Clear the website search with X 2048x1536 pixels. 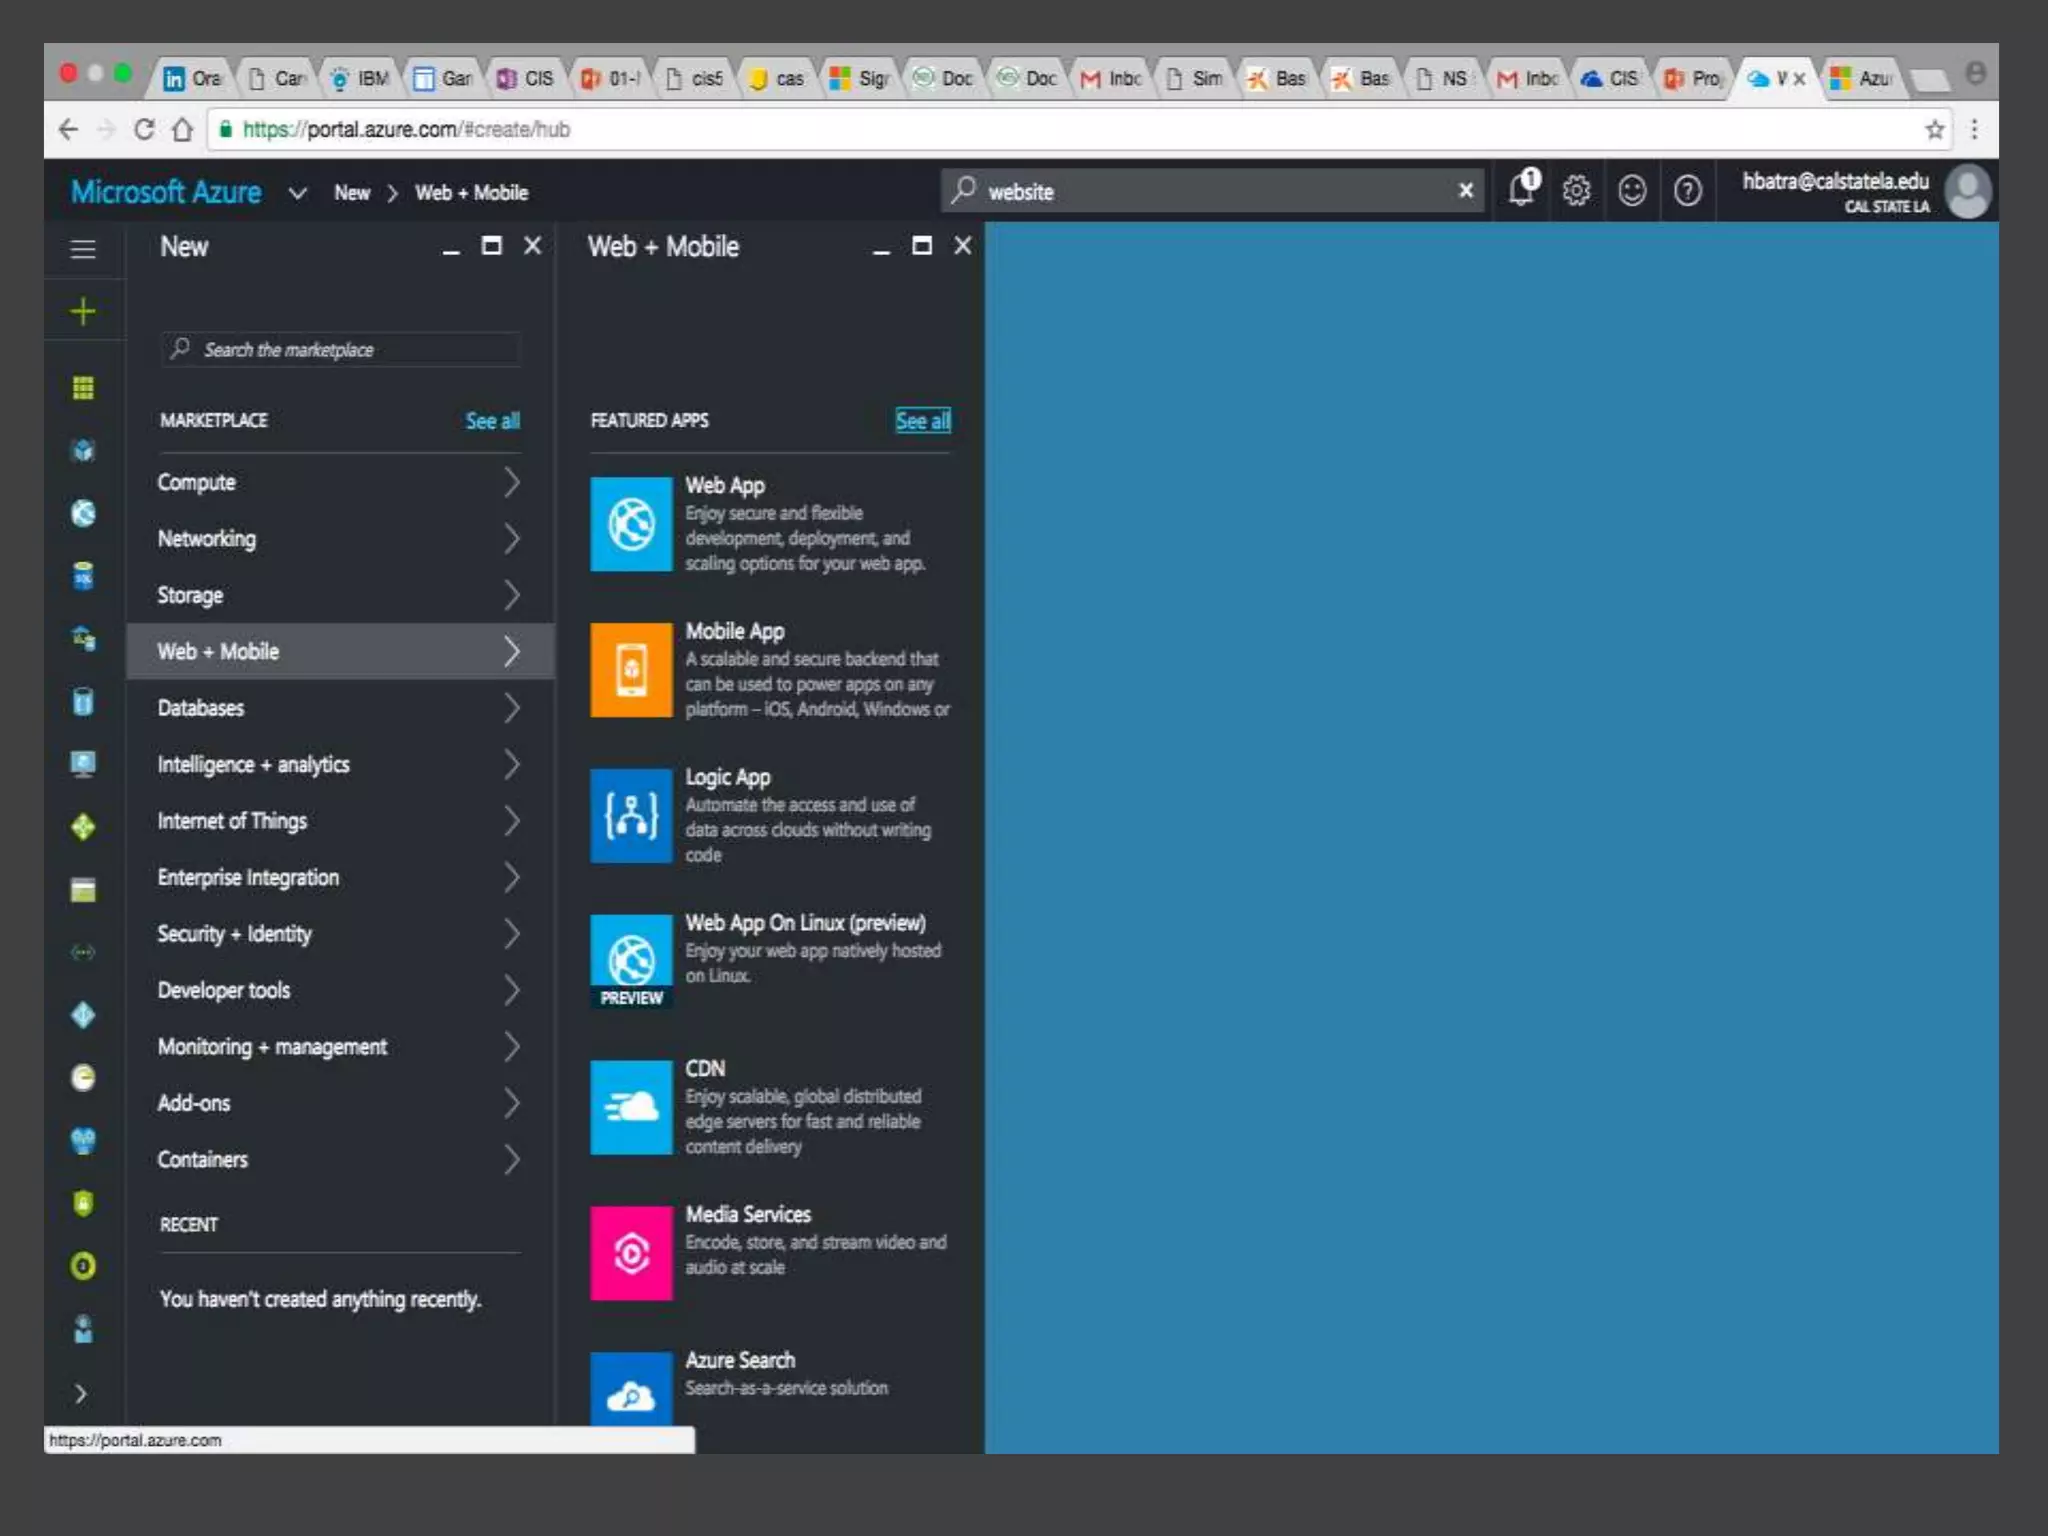pyautogui.click(x=1466, y=190)
